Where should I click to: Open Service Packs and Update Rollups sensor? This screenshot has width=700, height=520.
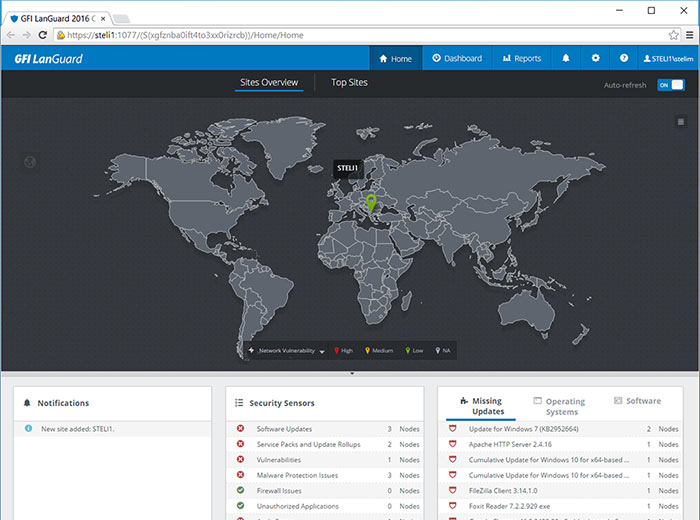point(325,445)
